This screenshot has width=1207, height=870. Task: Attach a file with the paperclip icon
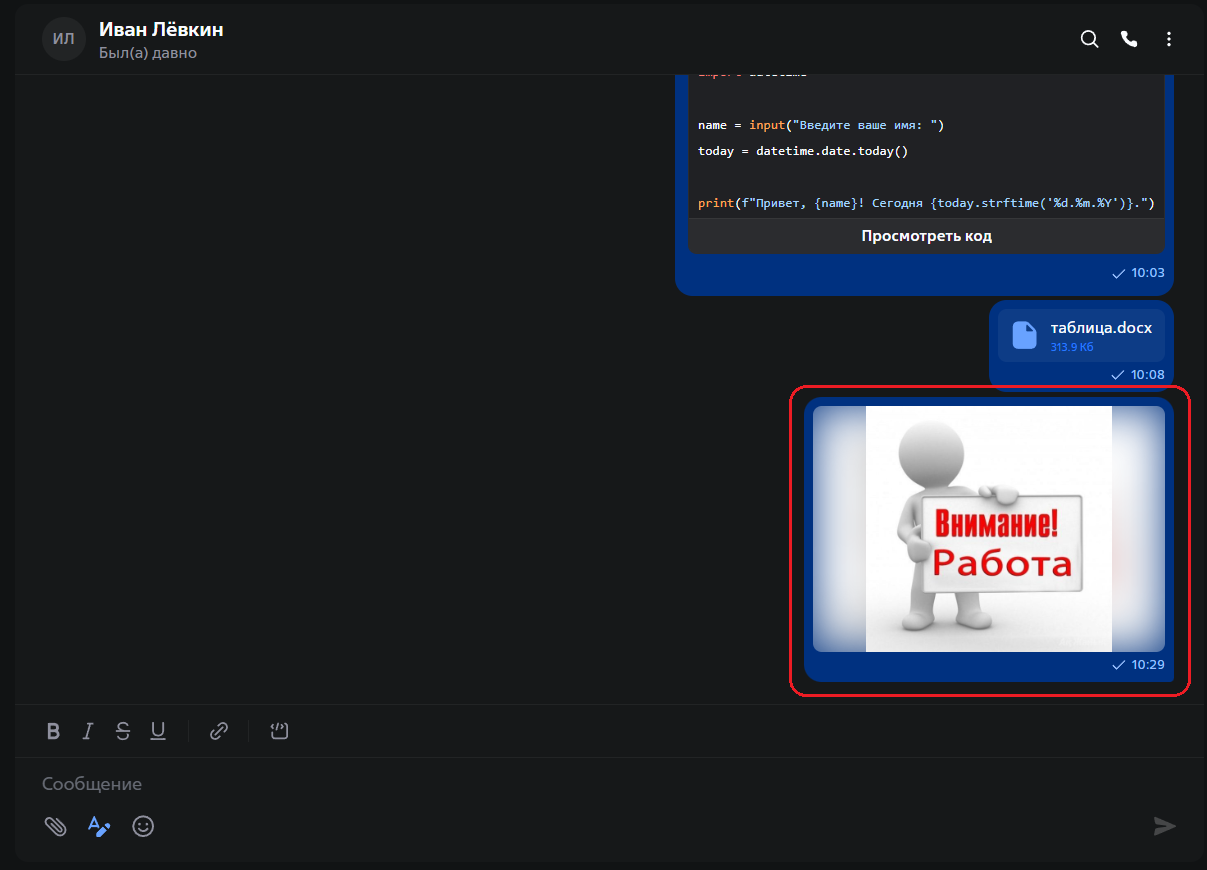click(55, 826)
